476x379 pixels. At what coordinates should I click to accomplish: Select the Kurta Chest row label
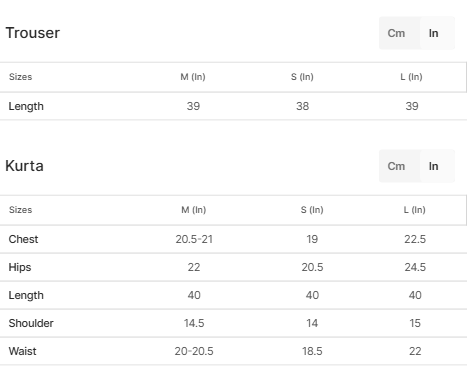[23, 239]
